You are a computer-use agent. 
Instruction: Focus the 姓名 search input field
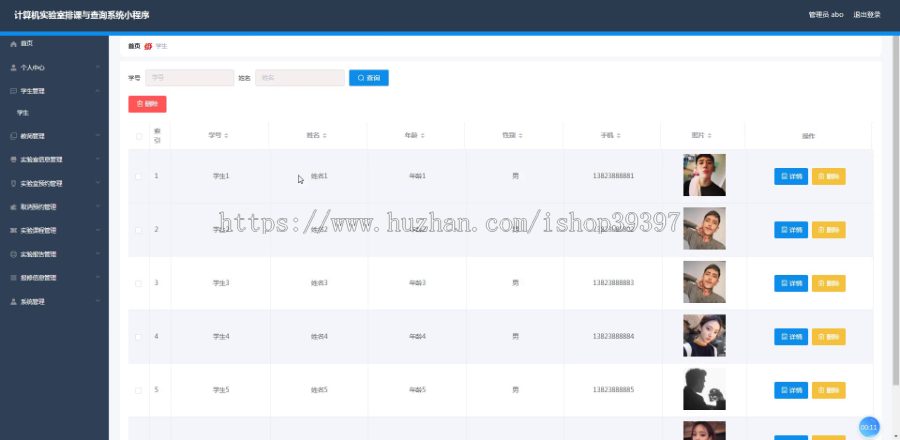(x=300, y=78)
